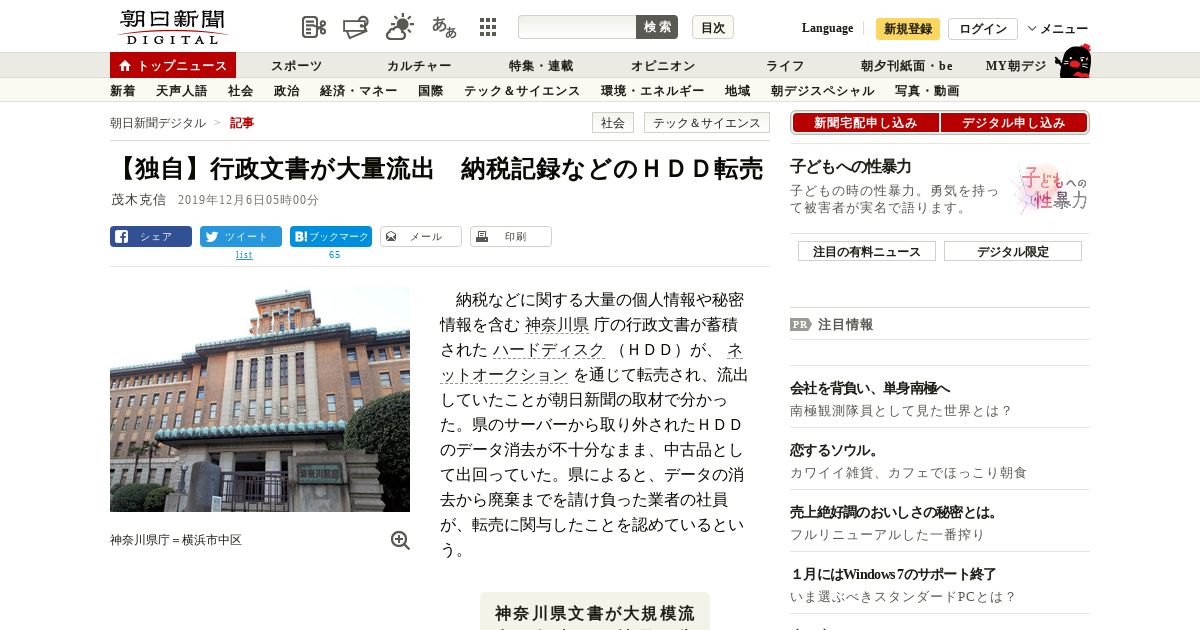The width and height of the screenshot is (1200, 630).
Task: Click 朝日新聞デジタル breadcrumb link
Action: click(158, 123)
